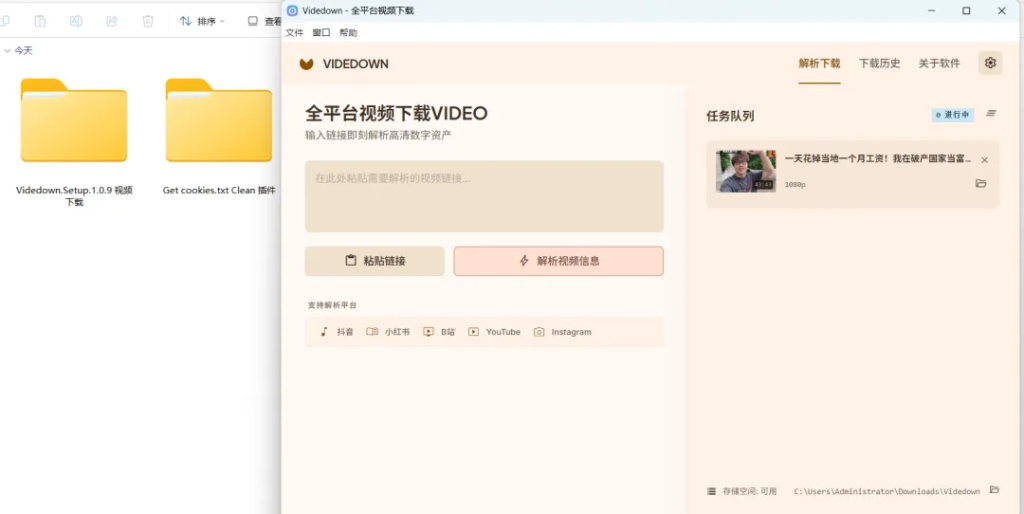The image size is (1024, 514).
Task: Switch to the 解析下载 tab
Action: [819, 63]
